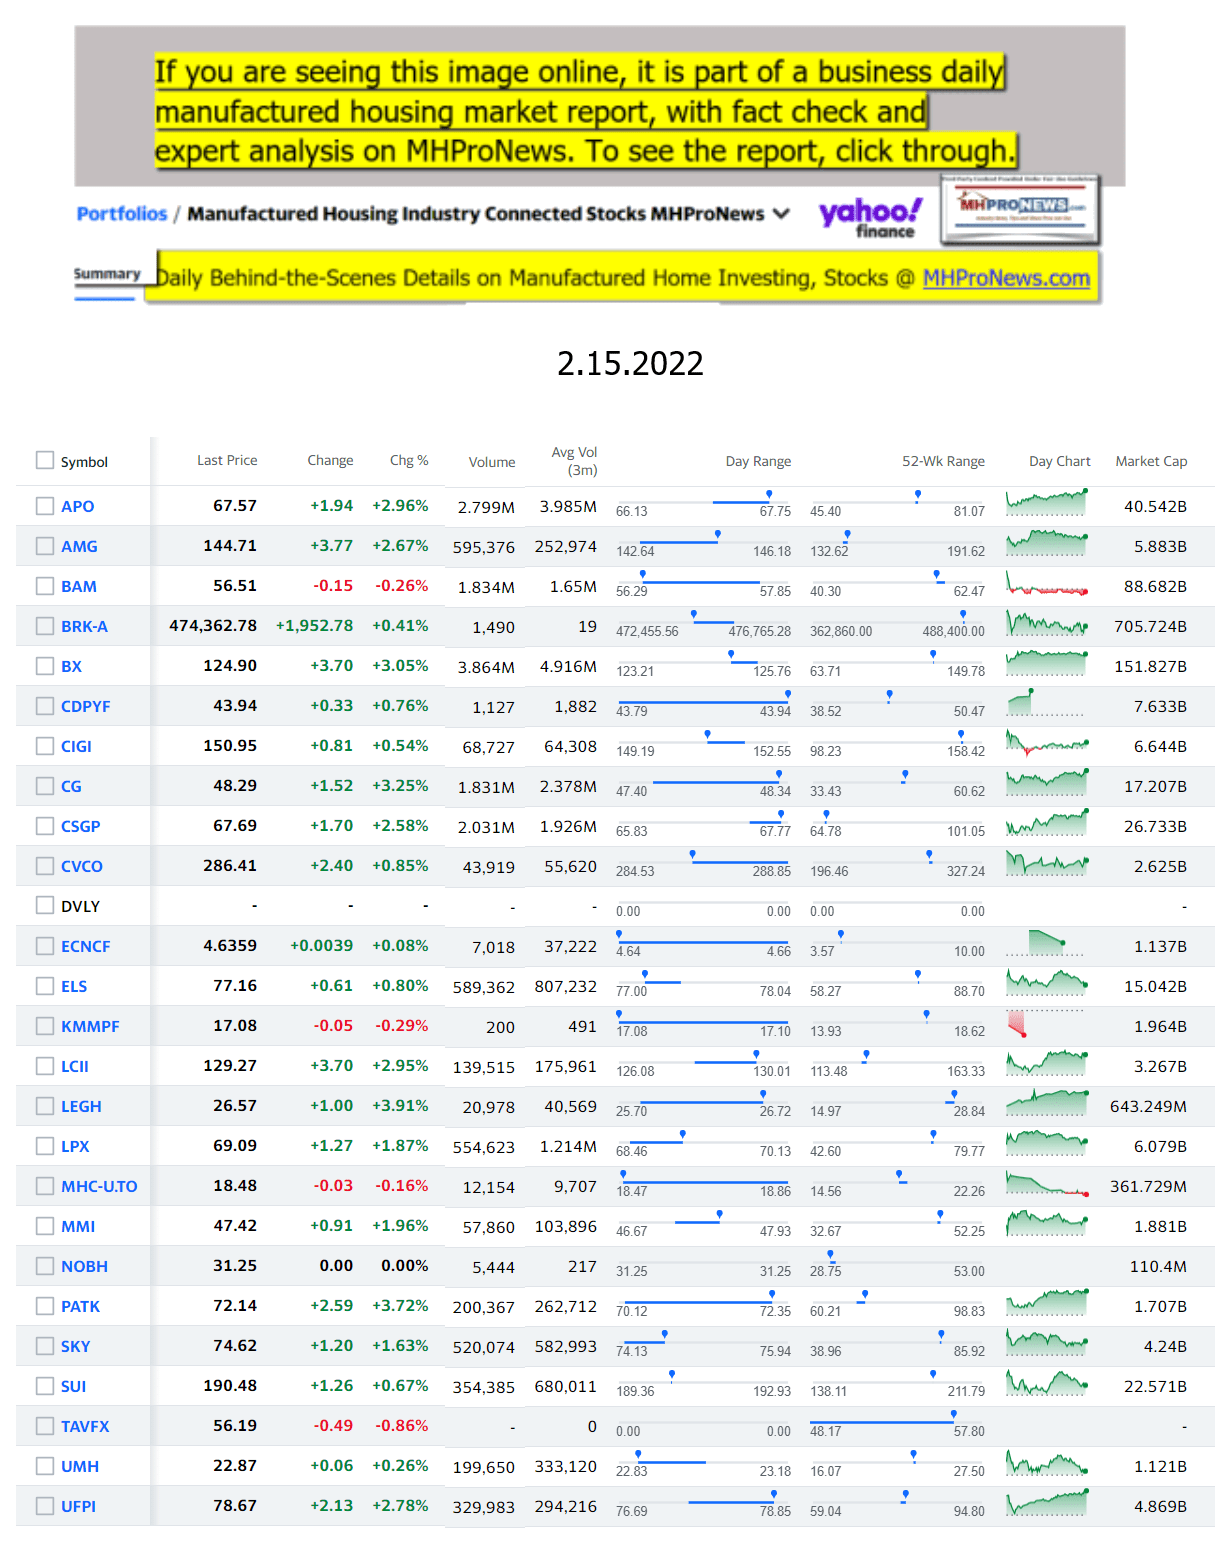The image size is (1220, 1557).
Task: Open the AMG day chart sparkline
Action: click(x=1047, y=542)
